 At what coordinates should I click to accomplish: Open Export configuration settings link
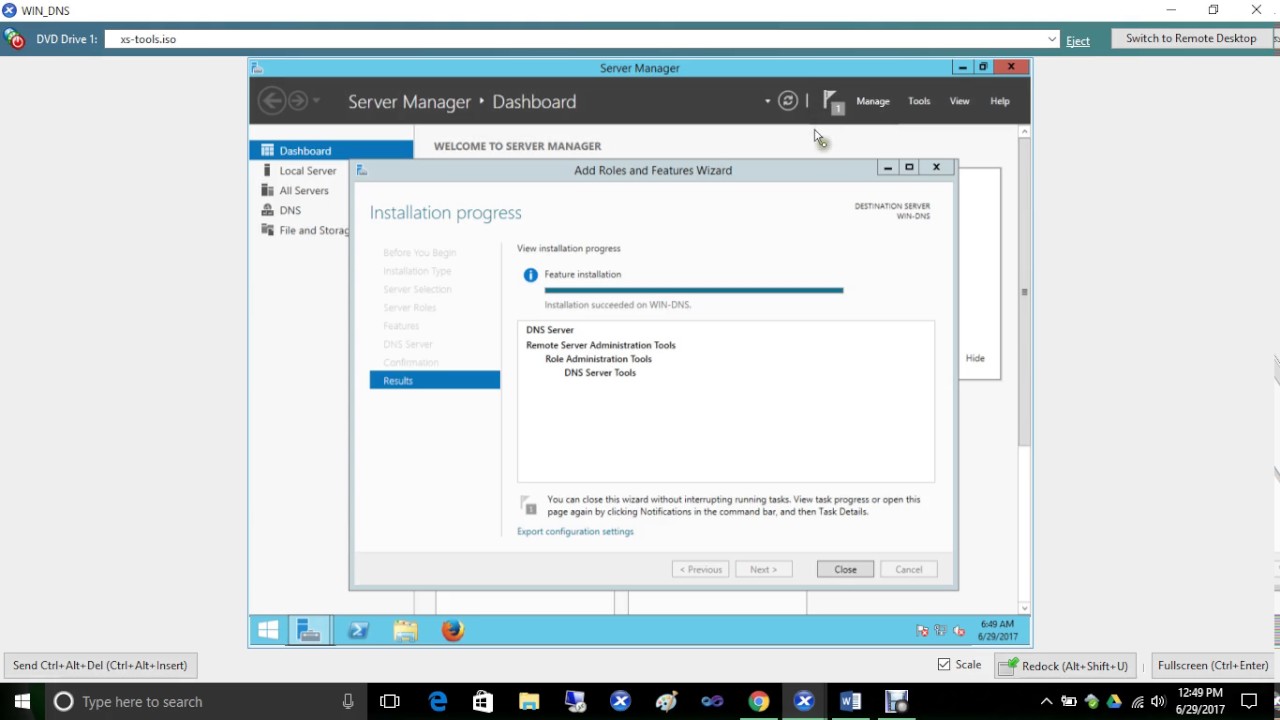click(x=575, y=531)
